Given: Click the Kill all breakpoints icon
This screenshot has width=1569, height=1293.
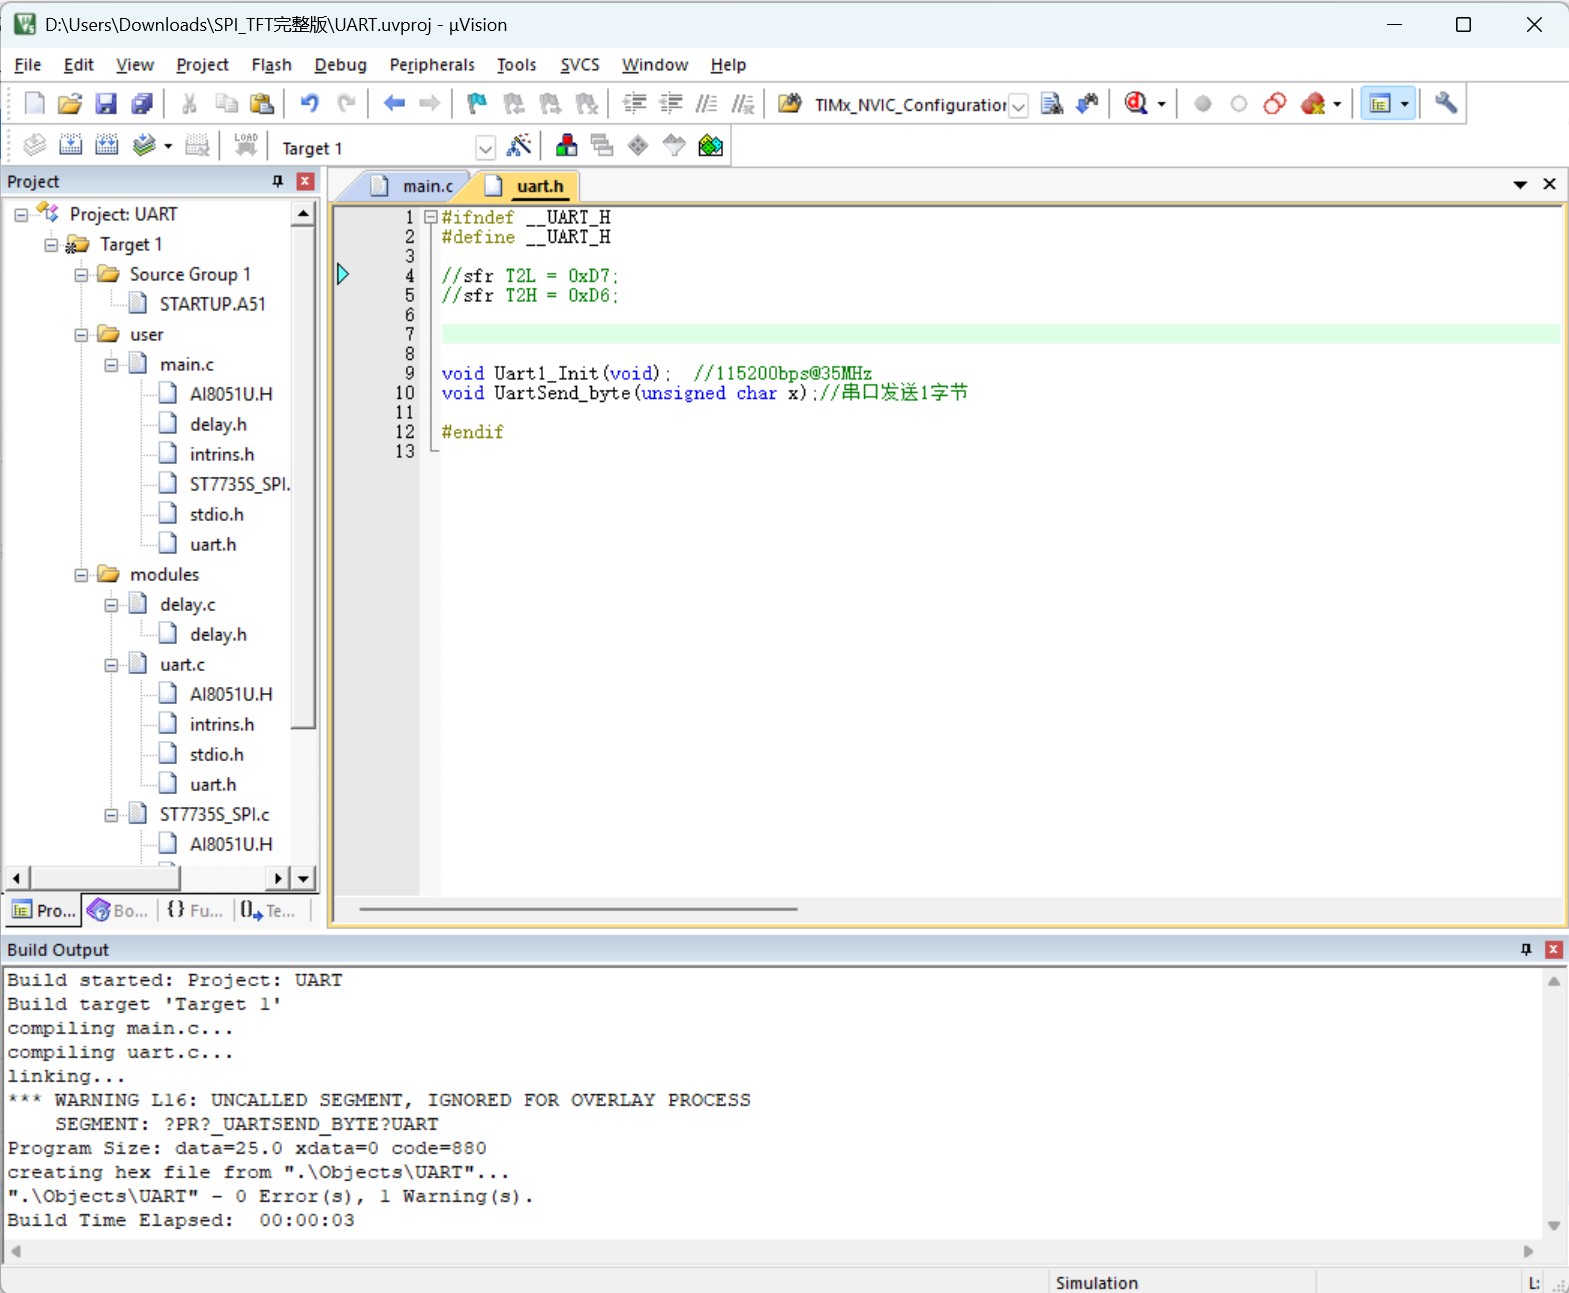Looking at the screenshot, I should 1313,103.
